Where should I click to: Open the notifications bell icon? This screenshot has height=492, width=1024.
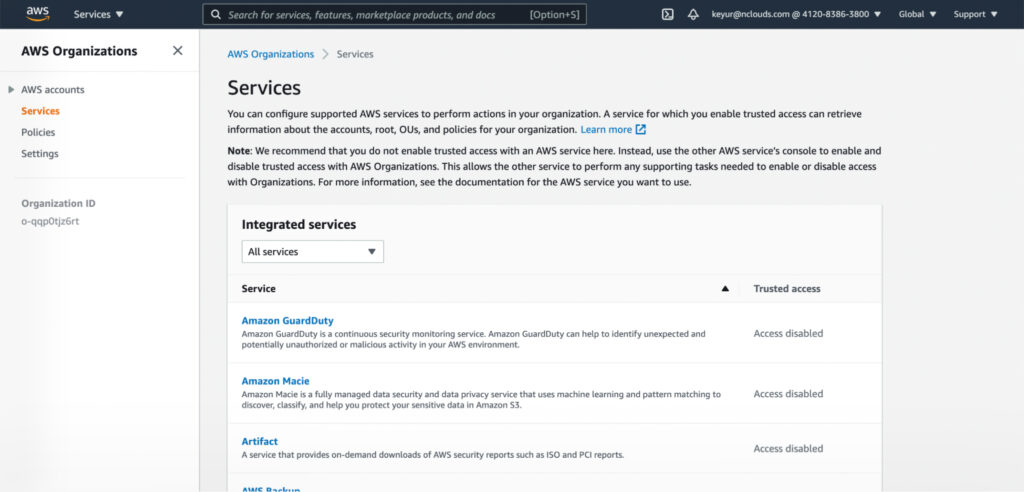[x=694, y=14]
